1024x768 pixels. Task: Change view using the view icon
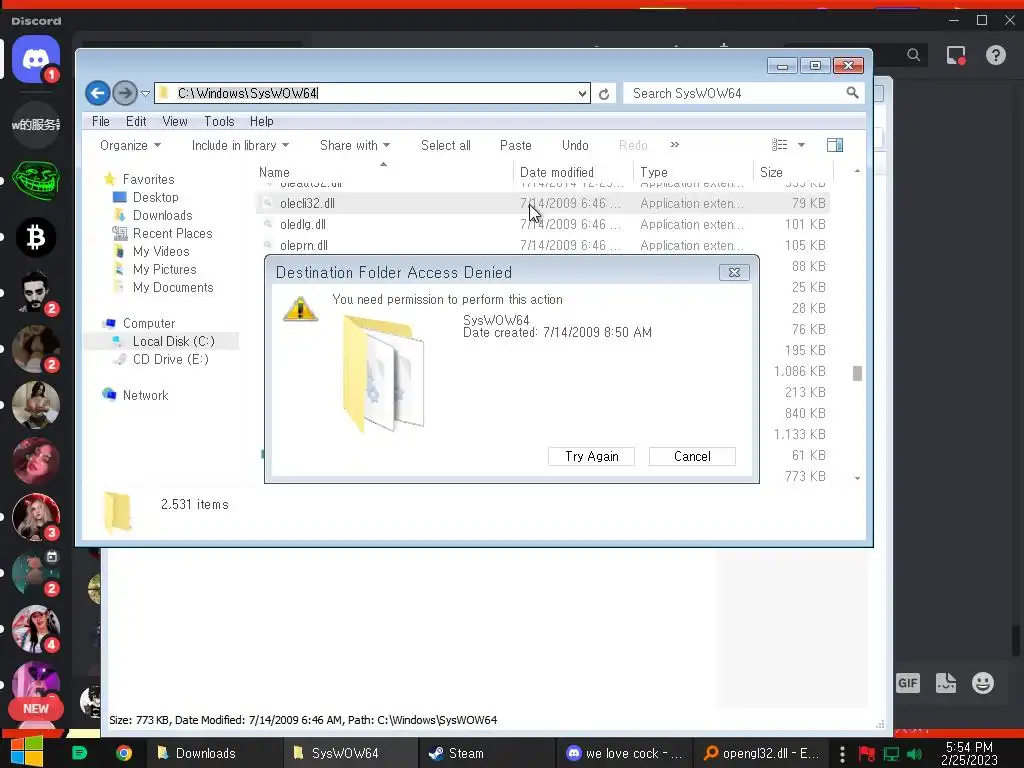(x=779, y=144)
